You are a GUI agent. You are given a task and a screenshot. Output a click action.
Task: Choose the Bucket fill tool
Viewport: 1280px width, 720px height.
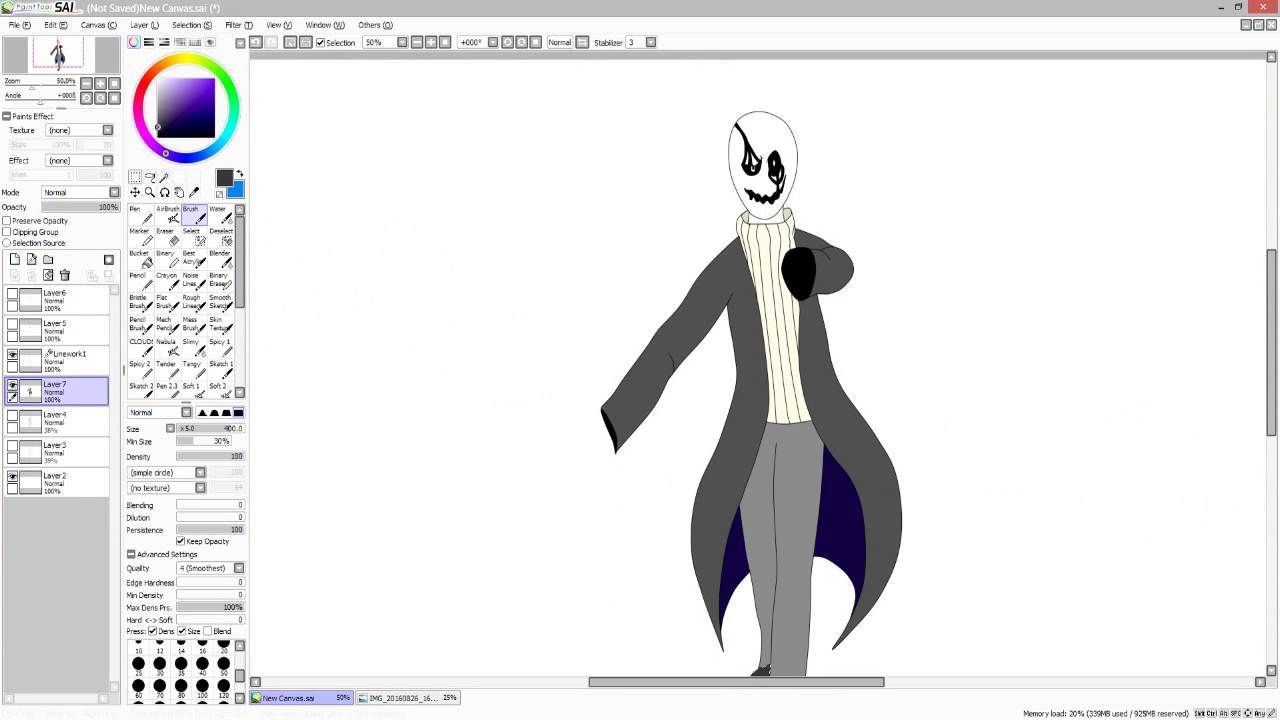pyautogui.click(x=140, y=259)
